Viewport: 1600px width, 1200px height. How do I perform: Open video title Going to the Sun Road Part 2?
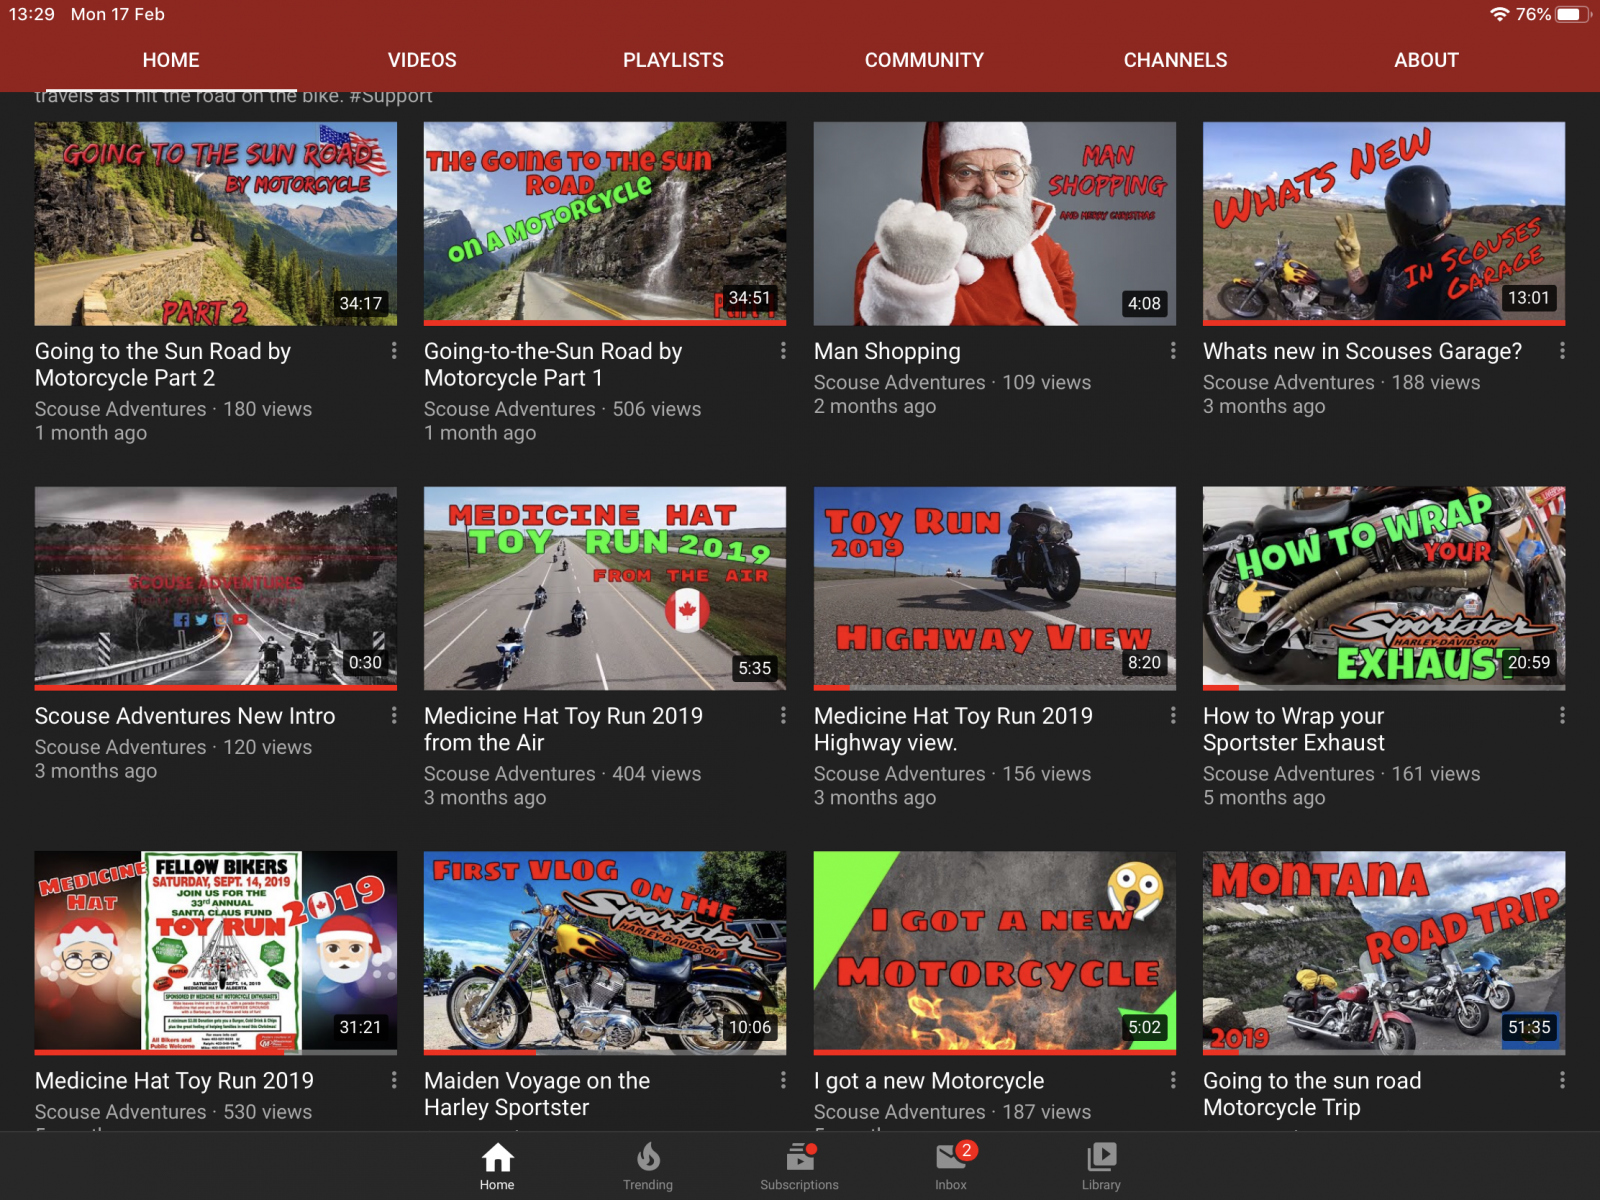click(163, 365)
